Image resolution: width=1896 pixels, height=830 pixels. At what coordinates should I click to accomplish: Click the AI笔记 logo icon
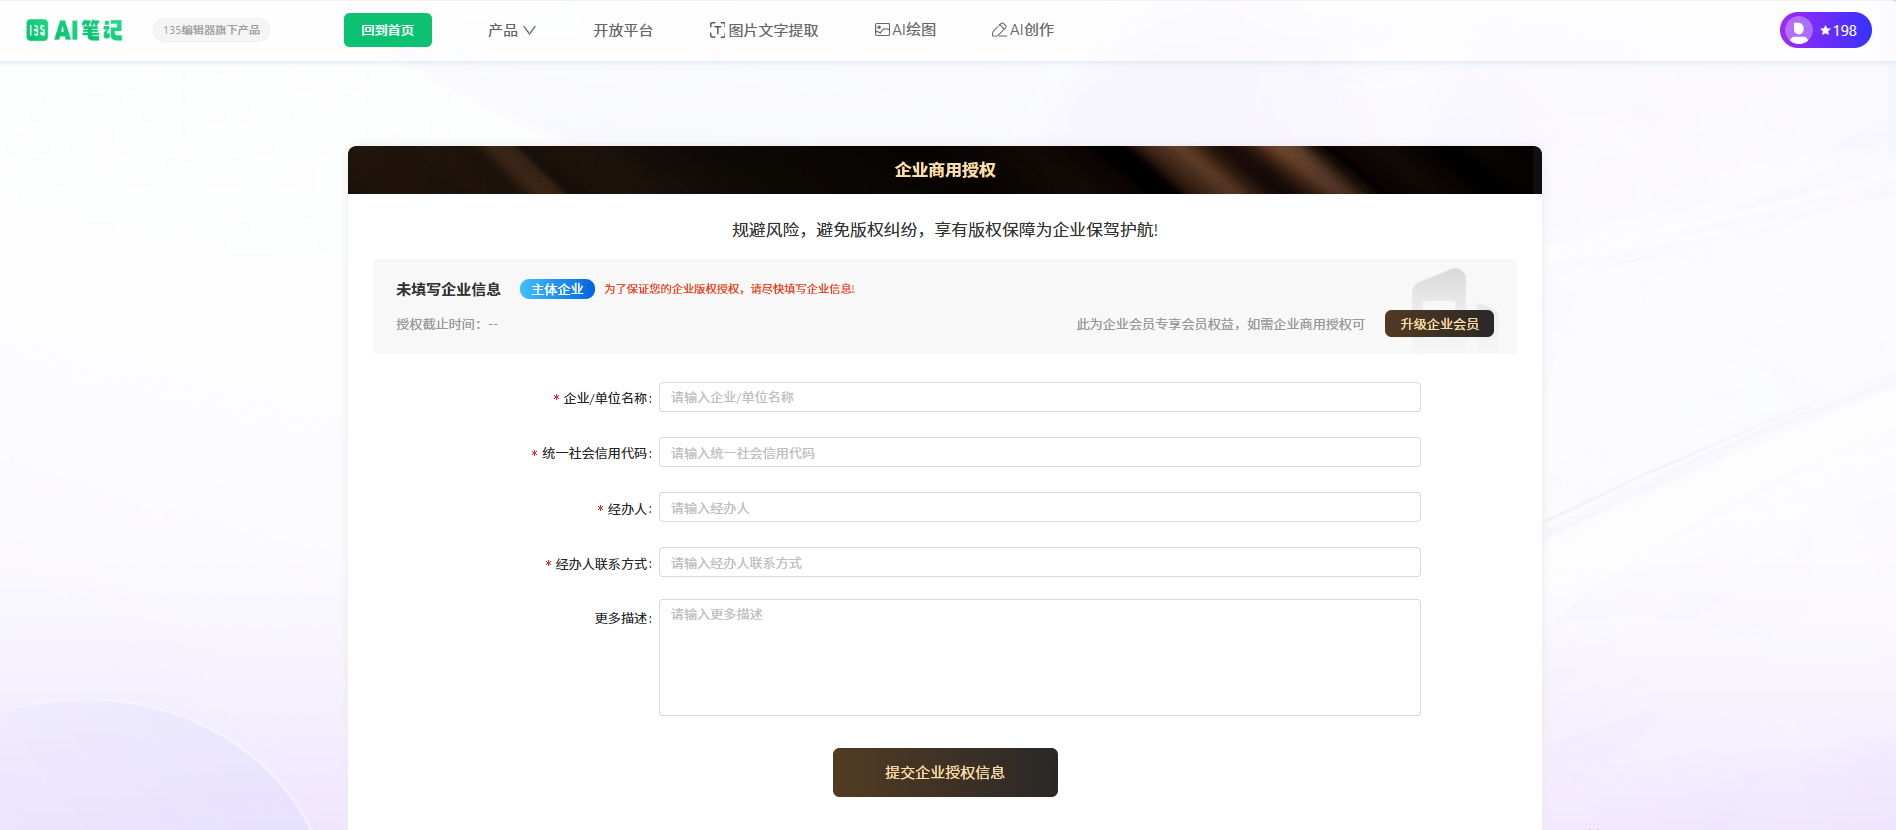(x=37, y=30)
